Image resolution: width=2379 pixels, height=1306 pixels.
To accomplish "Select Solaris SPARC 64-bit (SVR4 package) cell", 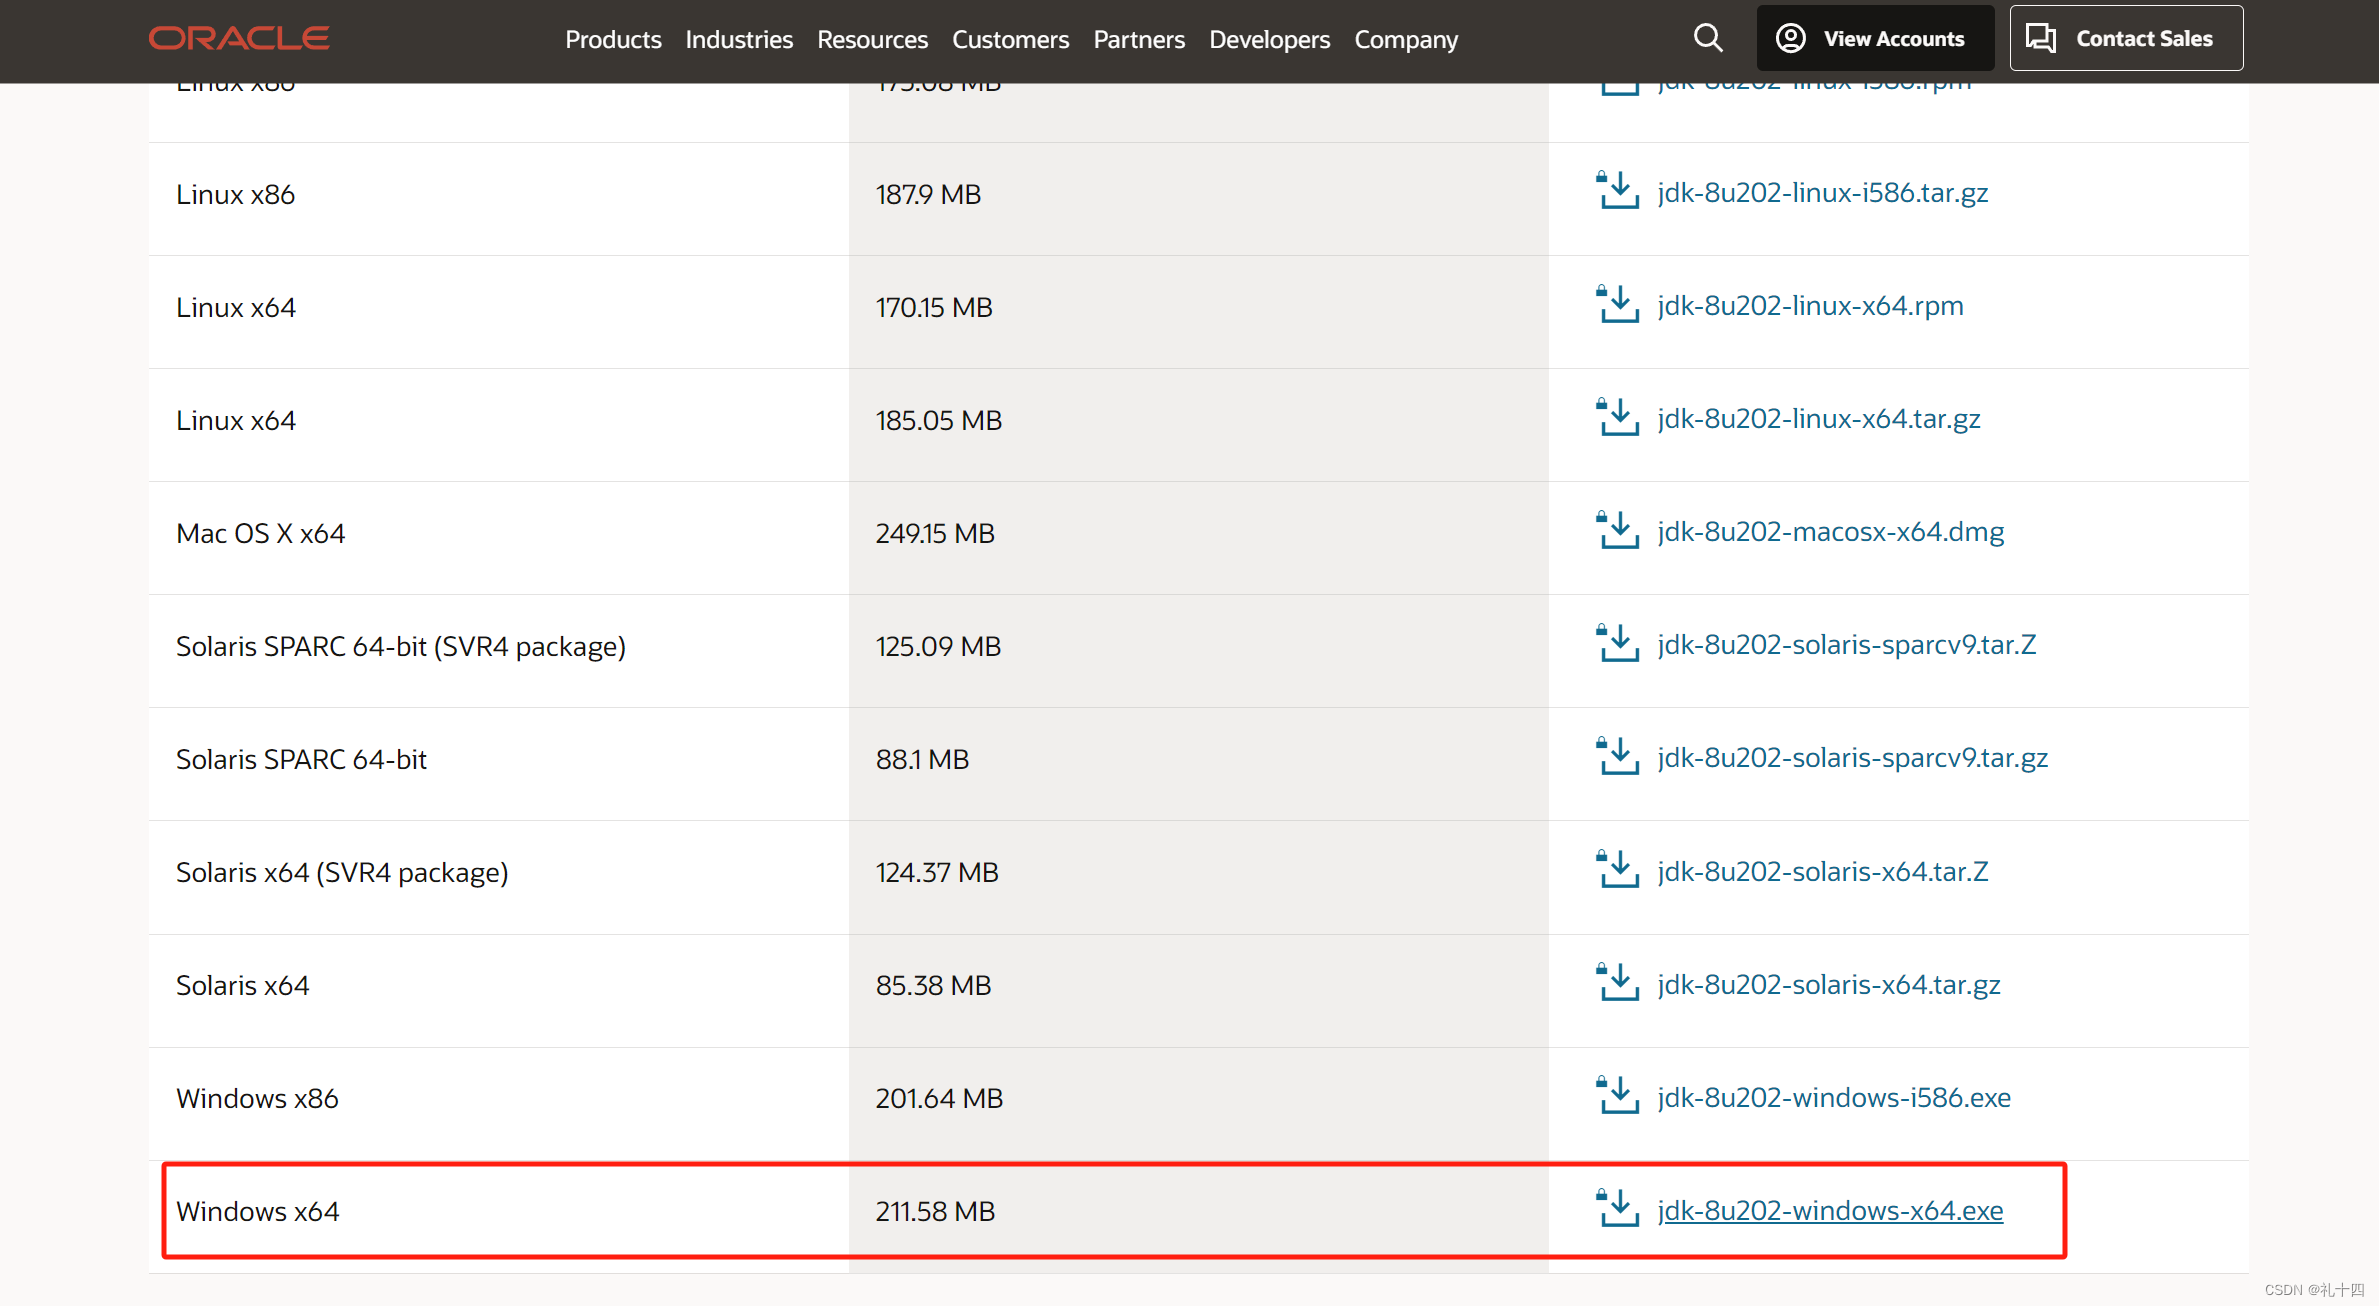I will pos(499,651).
